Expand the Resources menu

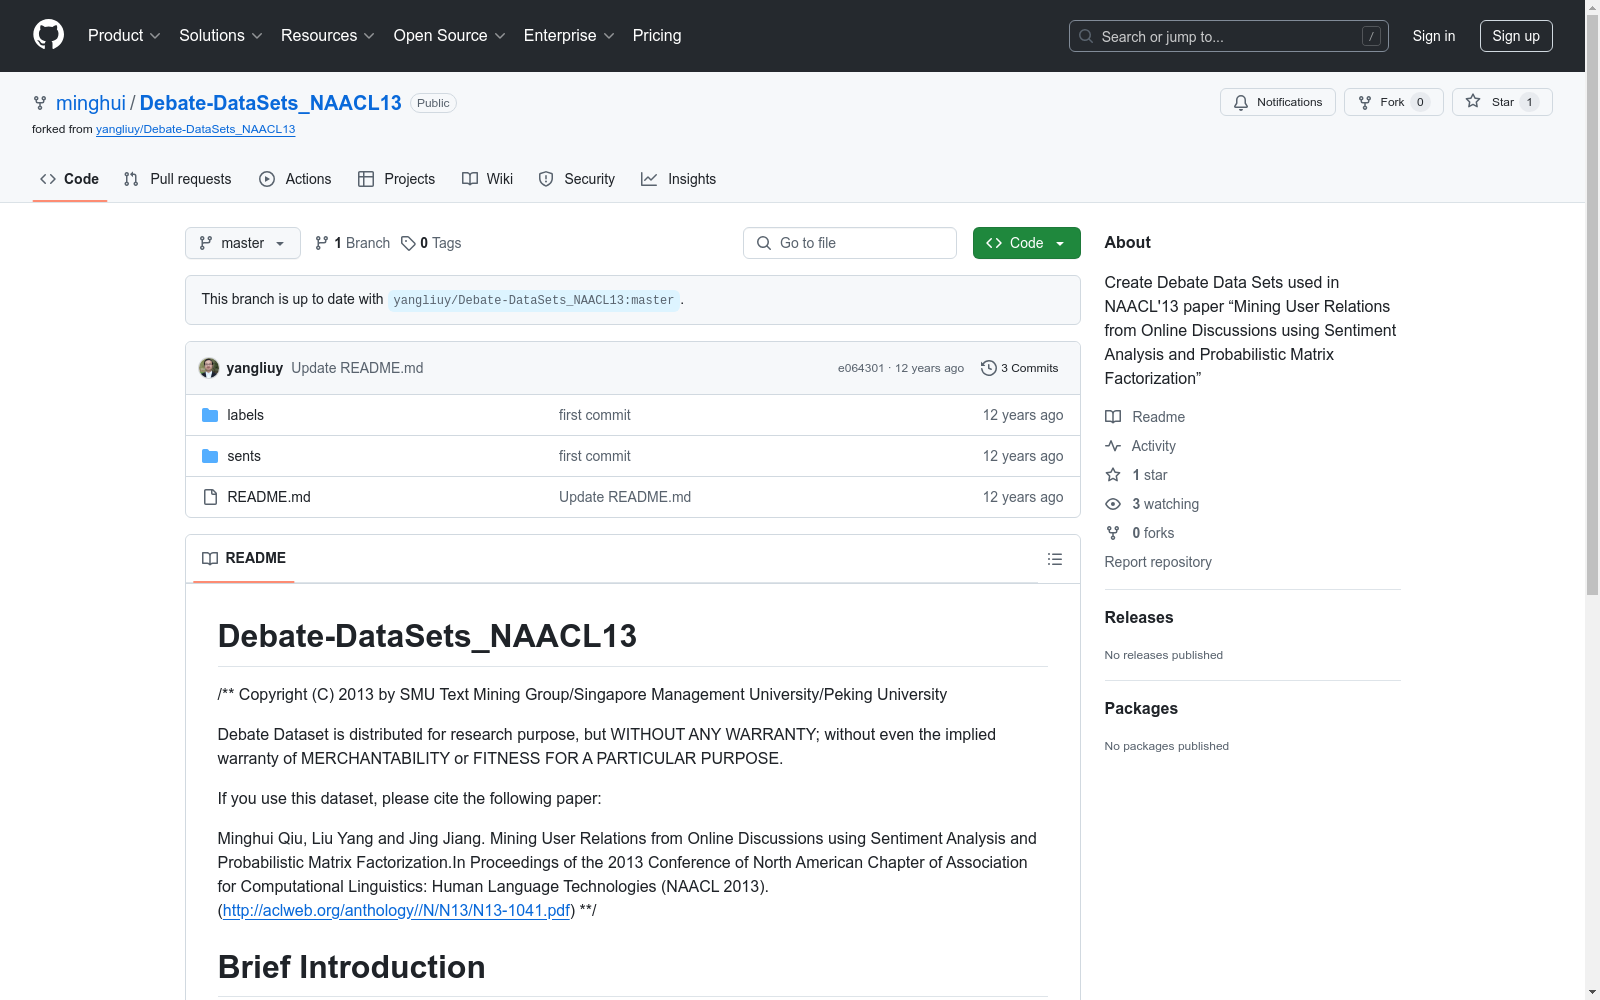[328, 35]
